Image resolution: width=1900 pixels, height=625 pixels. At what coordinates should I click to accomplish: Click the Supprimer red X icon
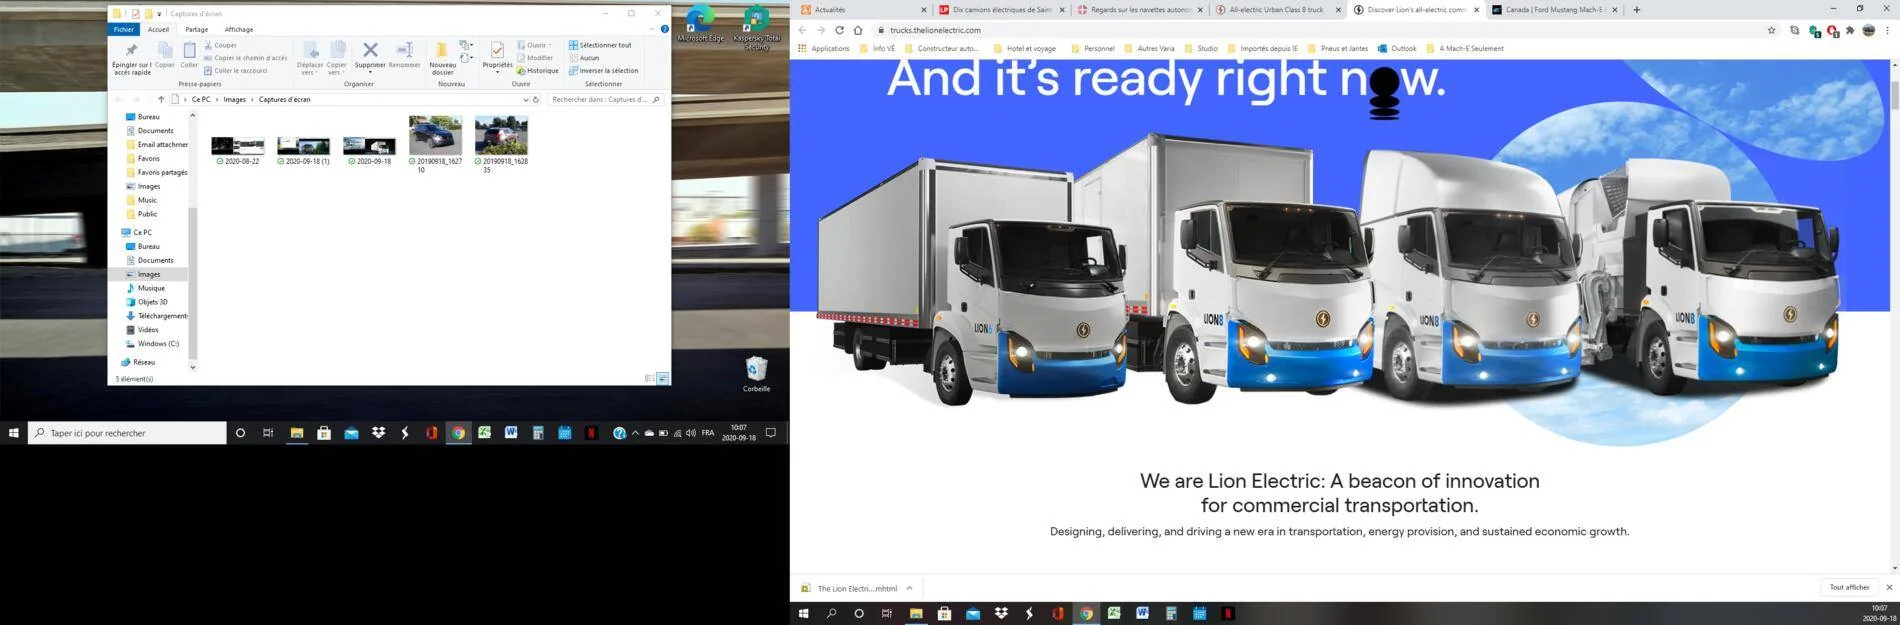[370, 49]
